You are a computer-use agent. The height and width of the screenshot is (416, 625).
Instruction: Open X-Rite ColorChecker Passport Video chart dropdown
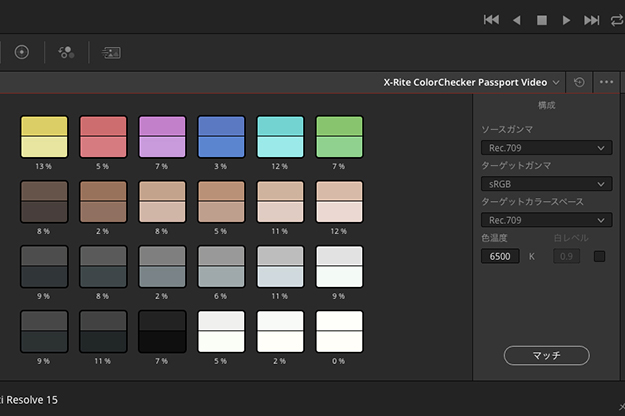471,82
